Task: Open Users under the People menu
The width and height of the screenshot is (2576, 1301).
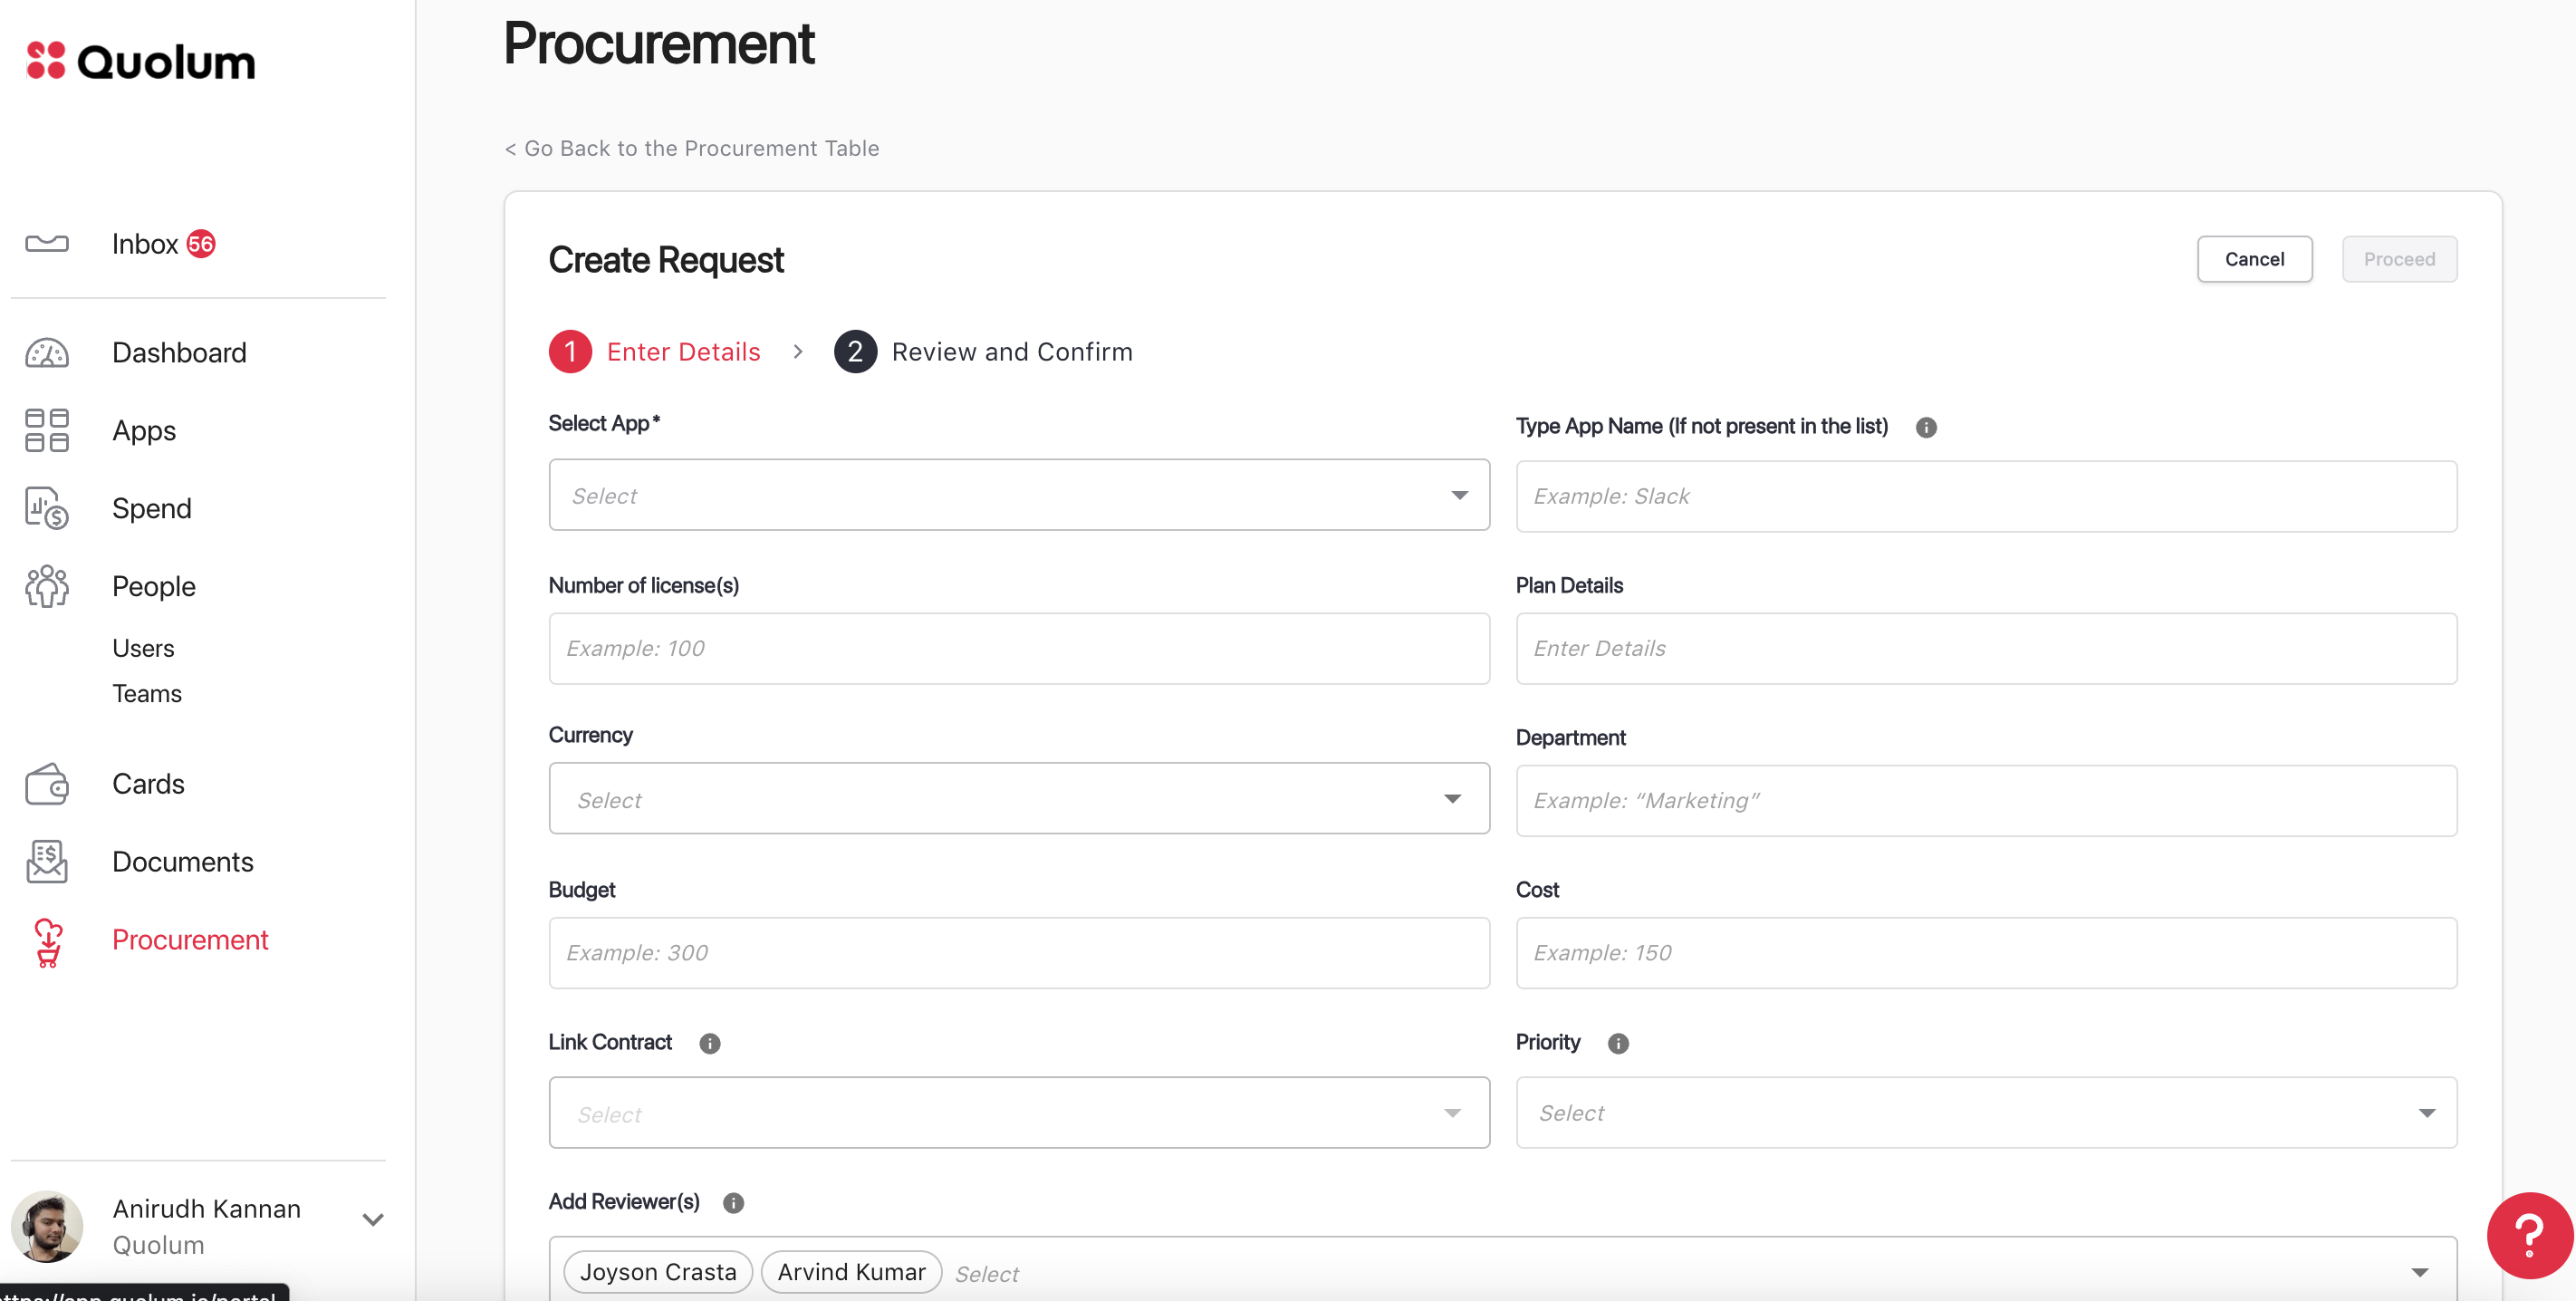Action: tap(143, 649)
